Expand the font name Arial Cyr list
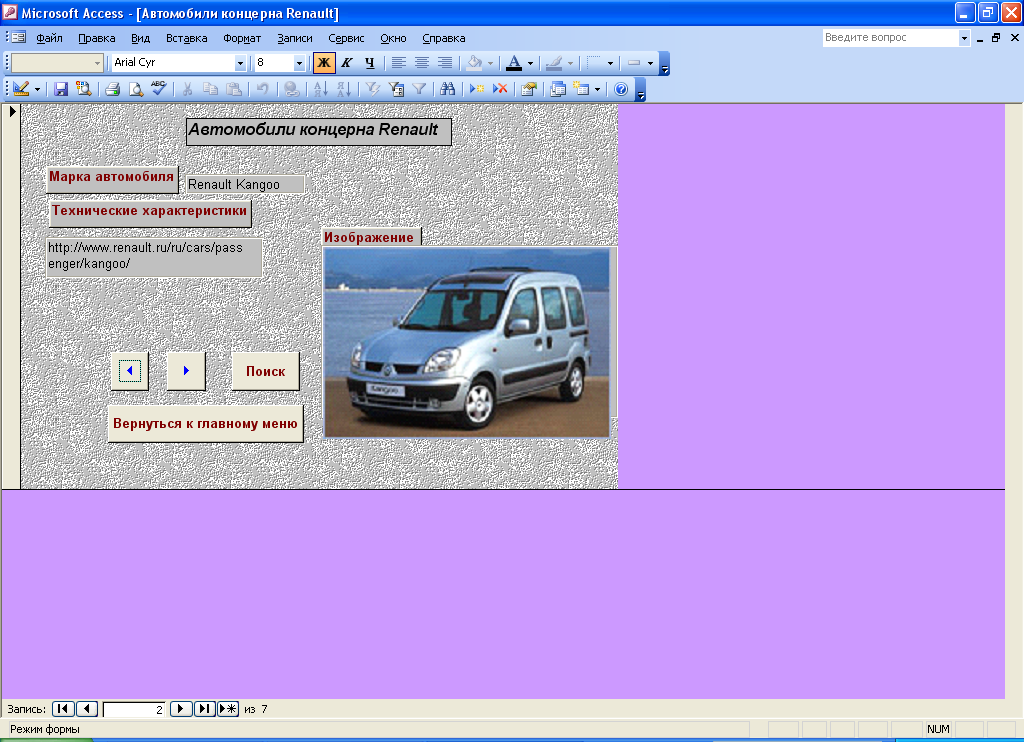 (x=240, y=63)
